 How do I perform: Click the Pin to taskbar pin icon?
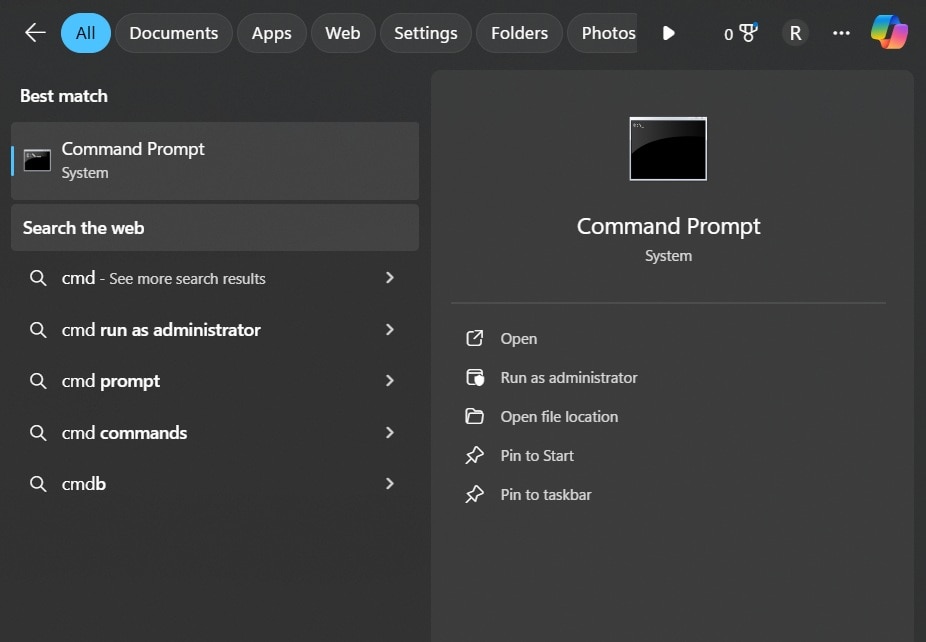pos(474,494)
